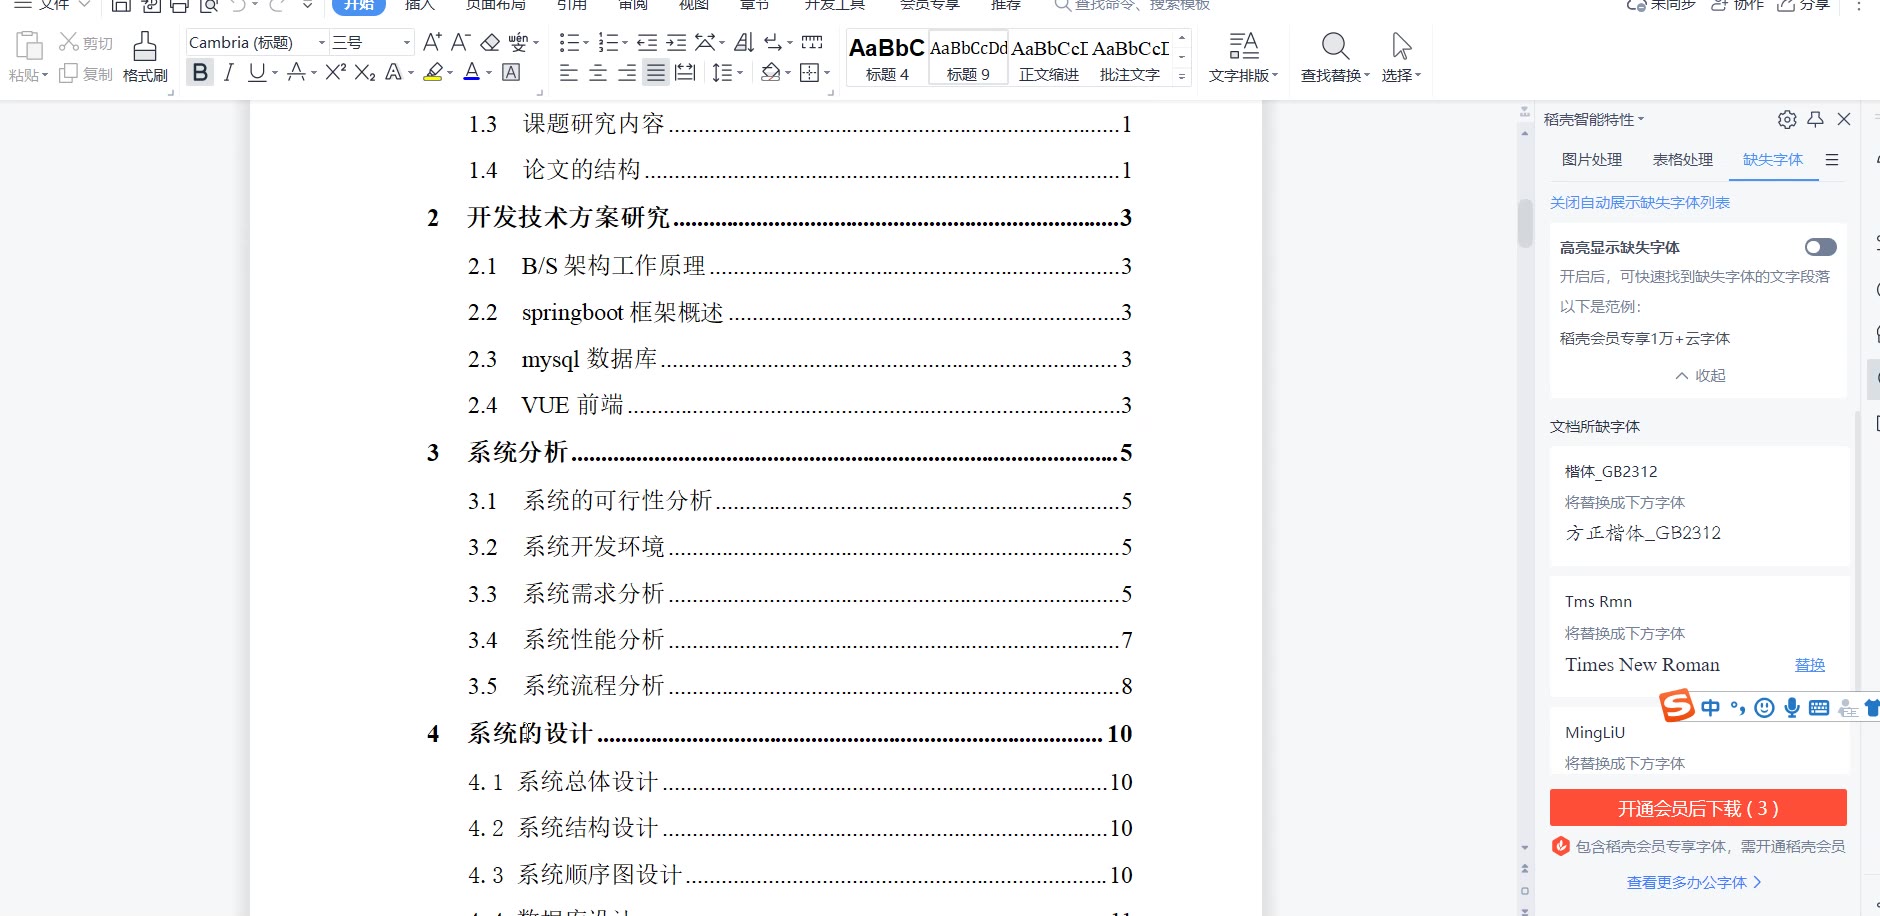Toggle the 高亮显示缺失字体 switch

pos(1820,247)
